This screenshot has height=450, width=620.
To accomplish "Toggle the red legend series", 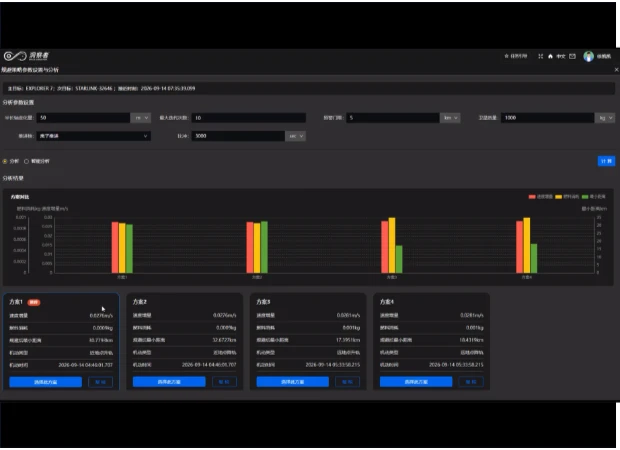I will 541,197.
